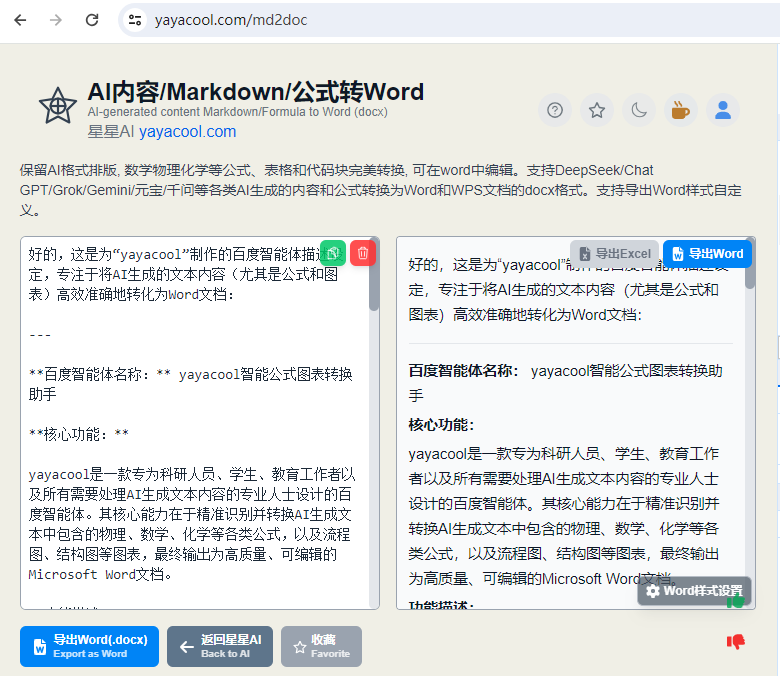Toggle dark mode with the moon icon
The height and width of the screenshot is (676, 780).
pyautogui.click(x=639, y=110)
